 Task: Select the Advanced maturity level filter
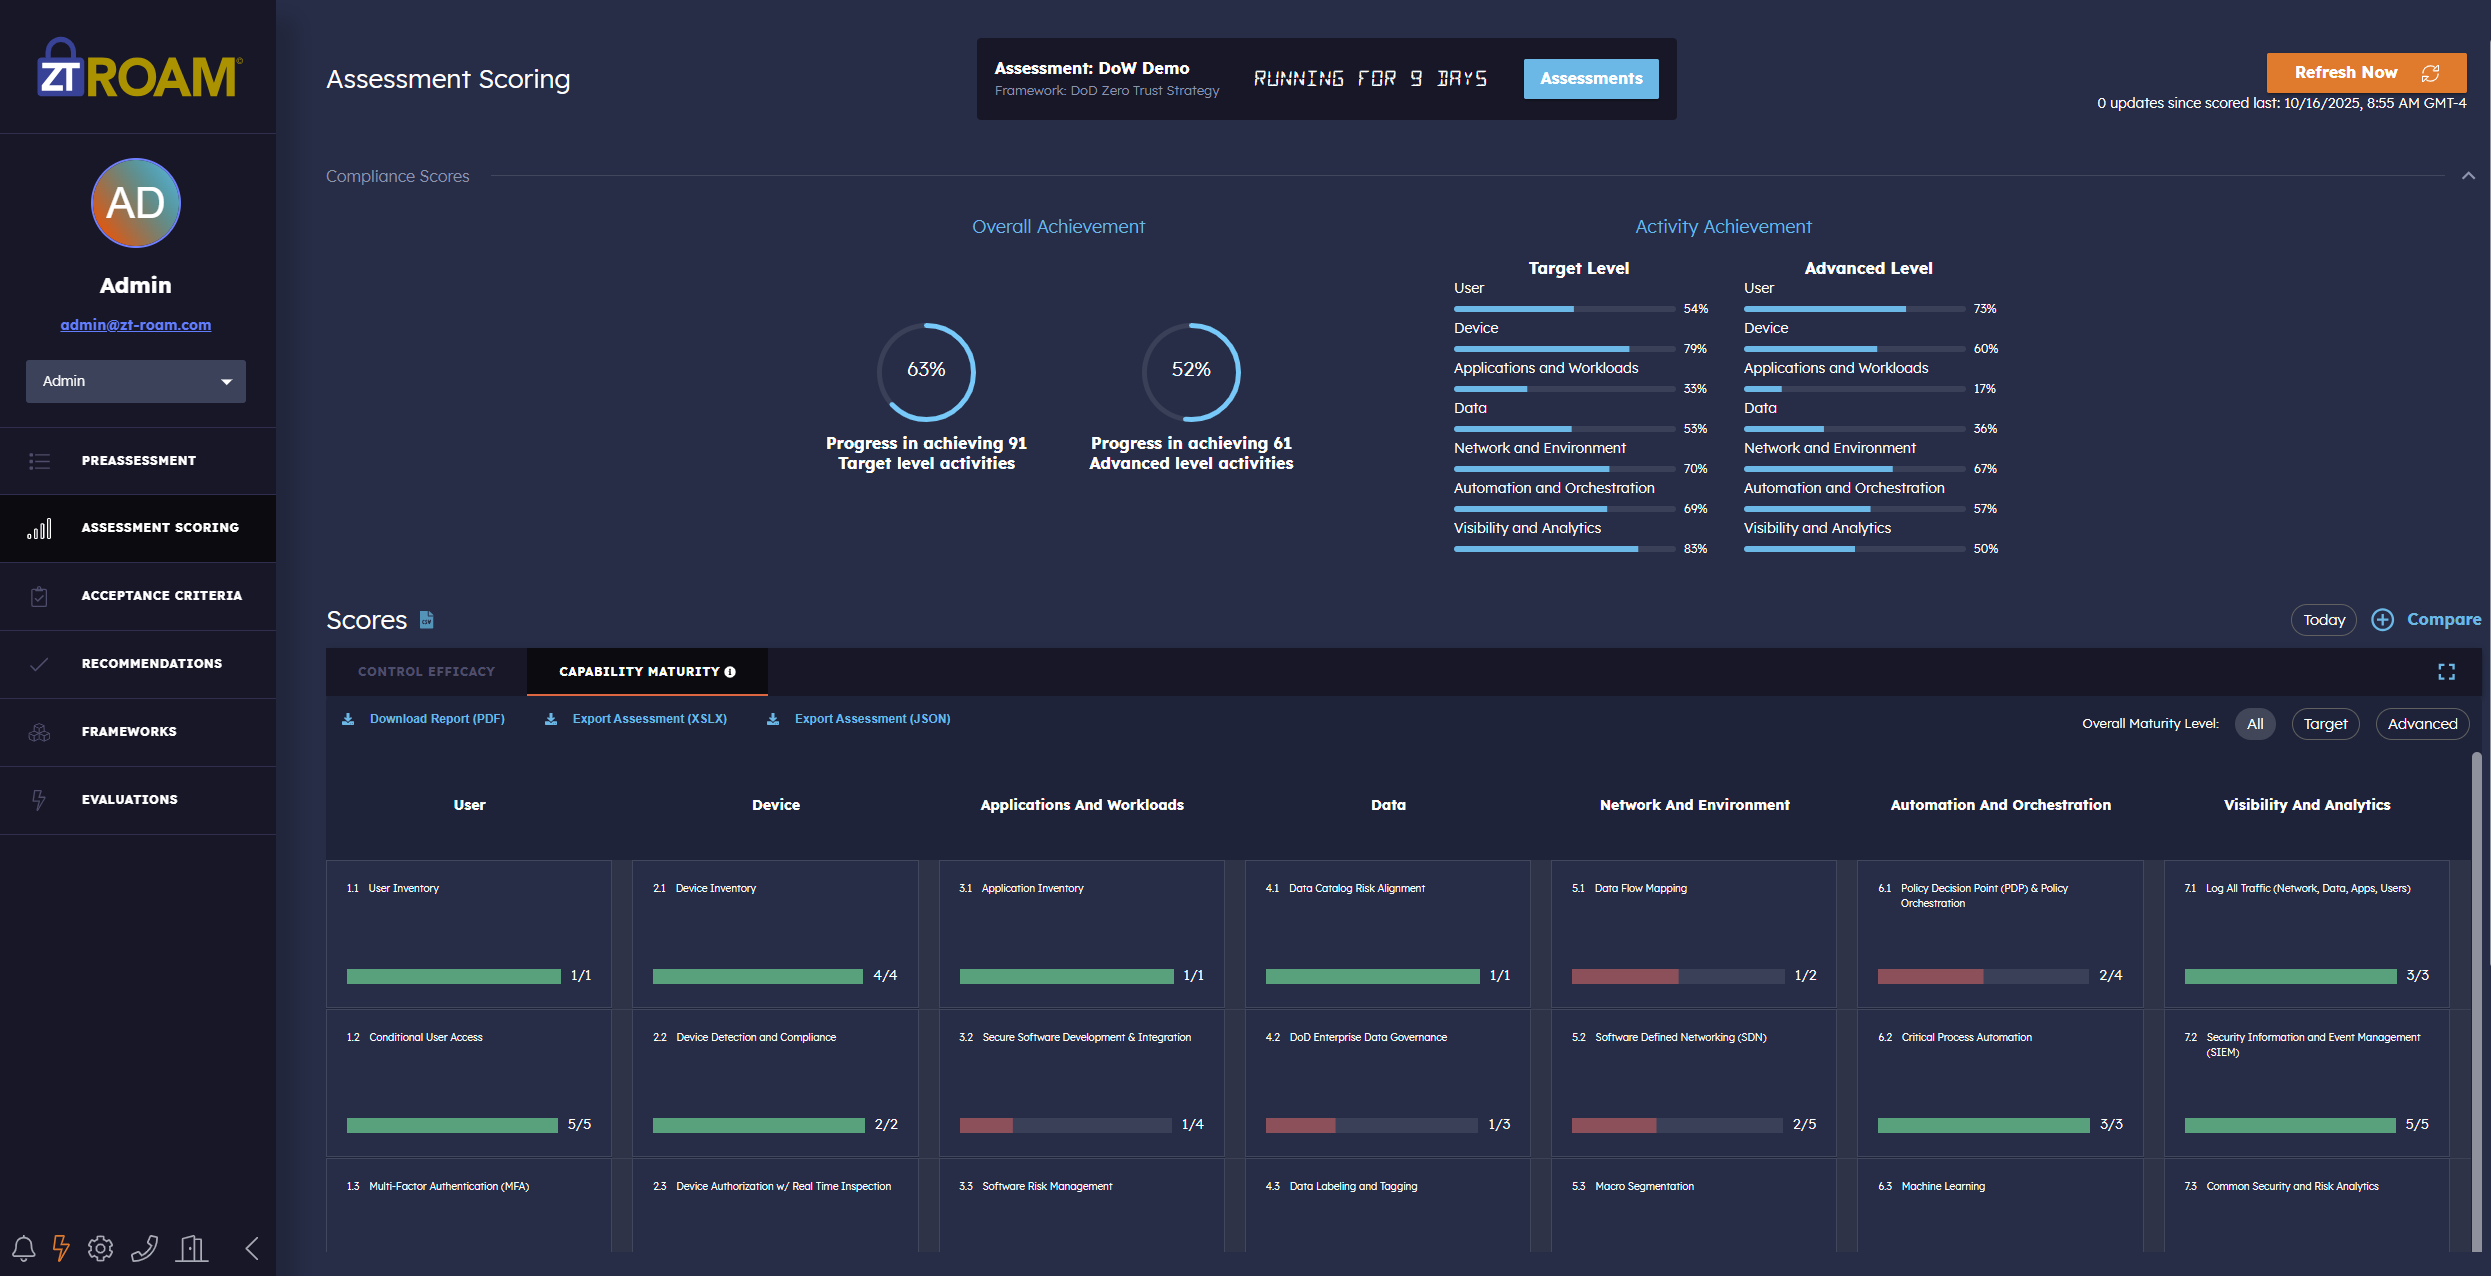(2422, 724)
